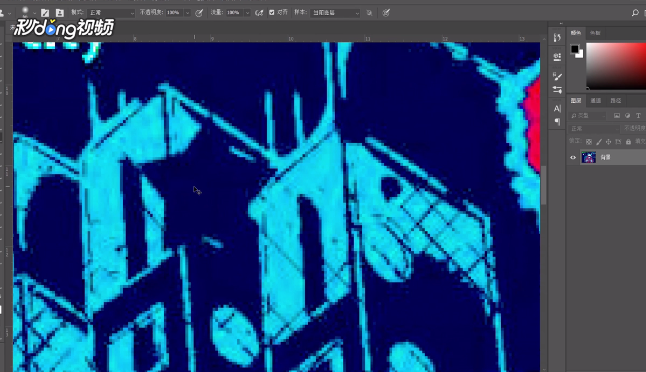Open the Properties panel icon
The width and height of the screenshot is (646, 372).
click(x=557, y=56)
